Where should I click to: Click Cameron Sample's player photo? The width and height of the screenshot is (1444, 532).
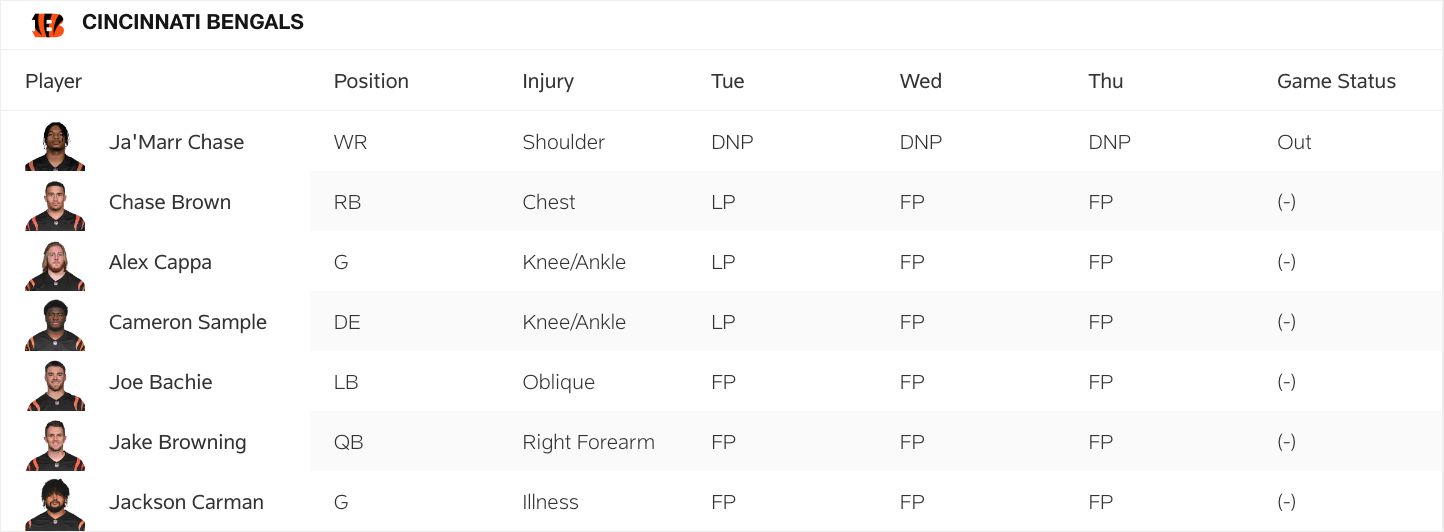tap(55, 324)
